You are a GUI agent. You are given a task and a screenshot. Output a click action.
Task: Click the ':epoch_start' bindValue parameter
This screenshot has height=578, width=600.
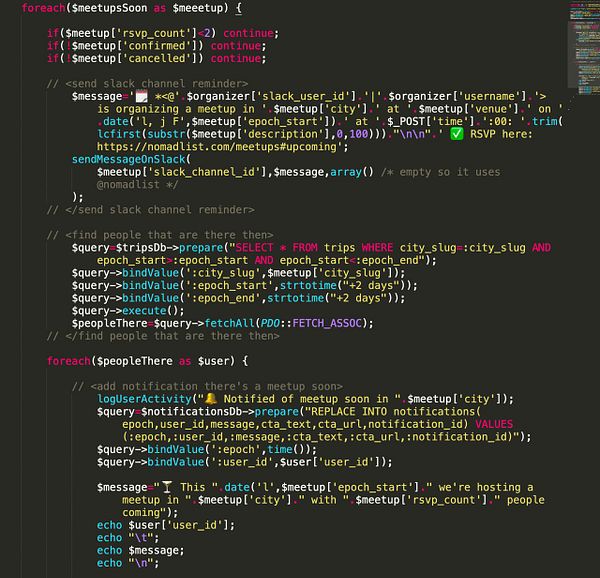tap(232, 286)
